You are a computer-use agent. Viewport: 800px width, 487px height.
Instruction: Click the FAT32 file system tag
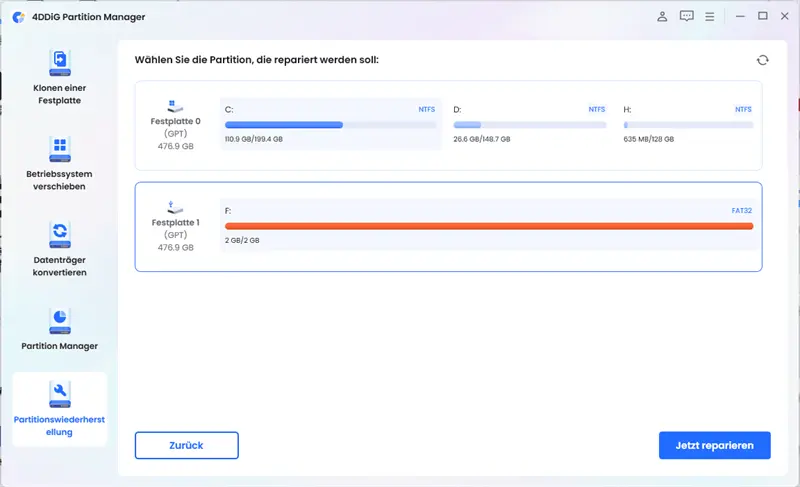(741, 211)
